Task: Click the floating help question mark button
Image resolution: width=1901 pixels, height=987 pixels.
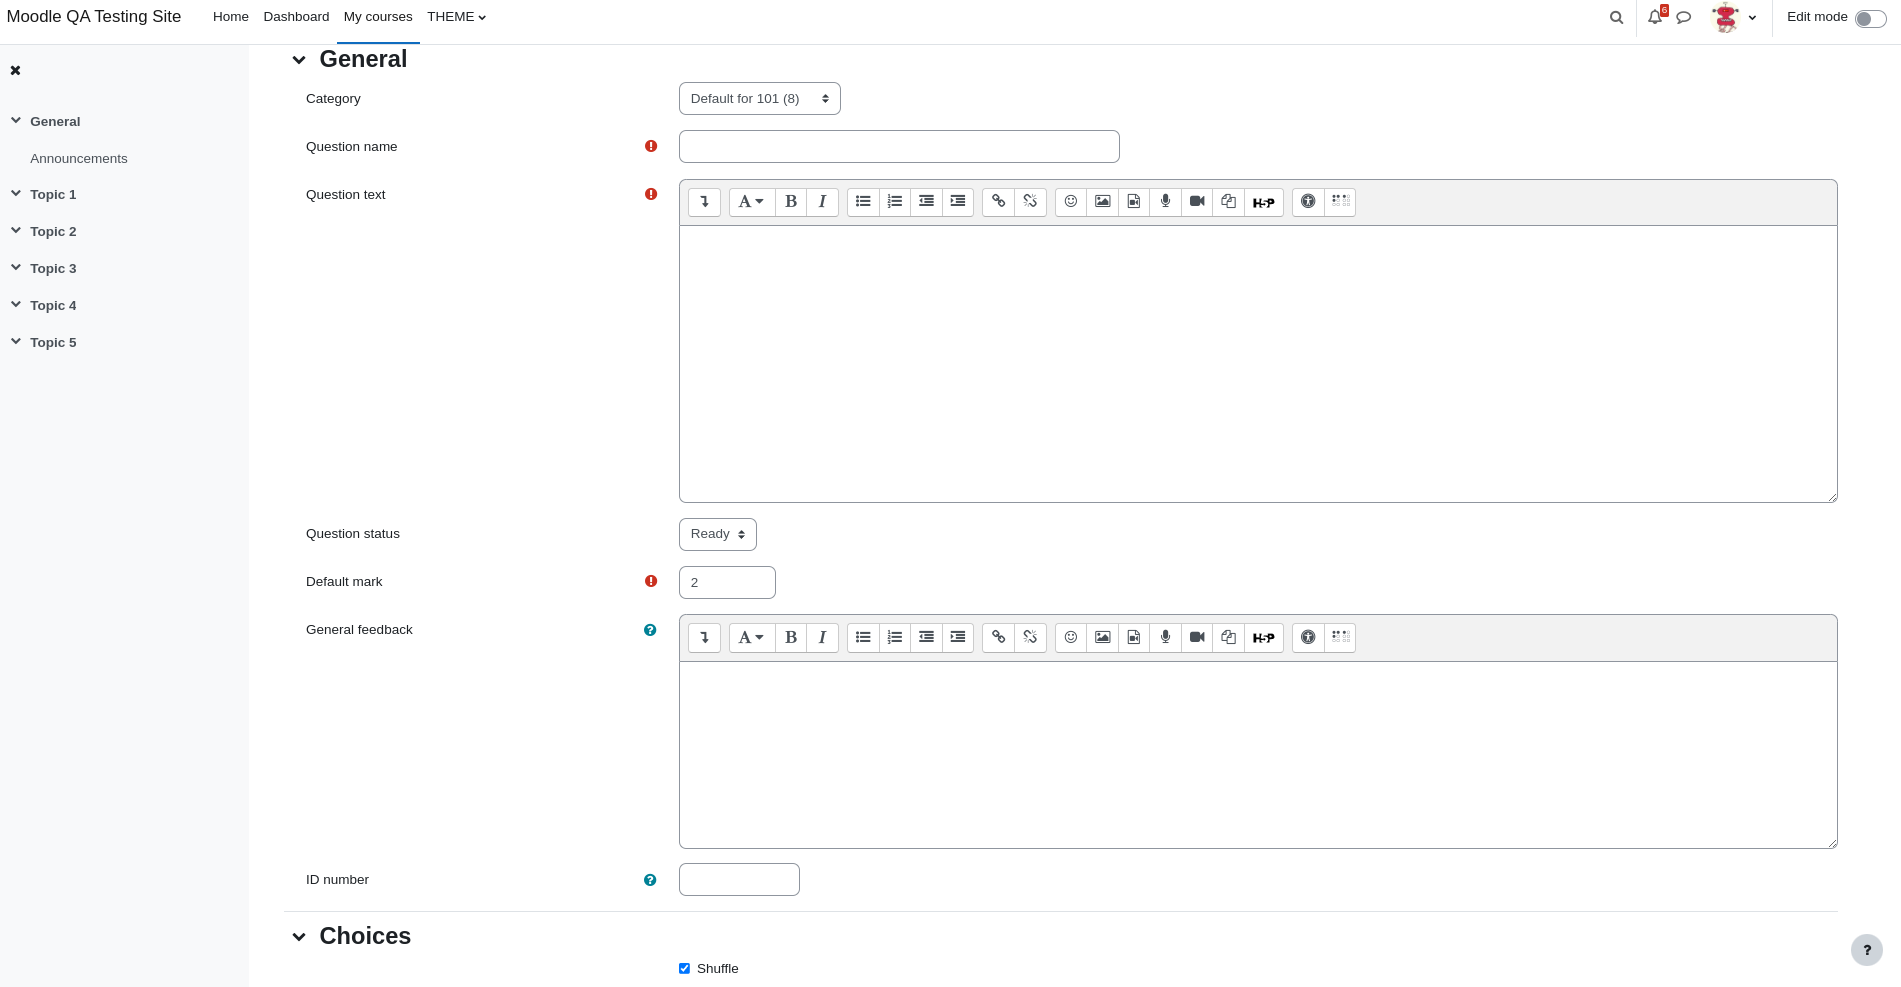Action: click(x=1866, y=950)
